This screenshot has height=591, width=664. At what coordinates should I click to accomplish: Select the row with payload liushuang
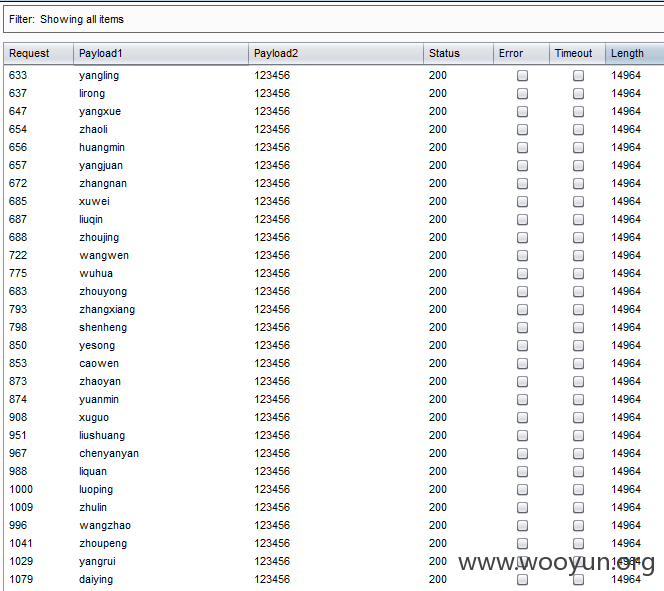point(334,435)
